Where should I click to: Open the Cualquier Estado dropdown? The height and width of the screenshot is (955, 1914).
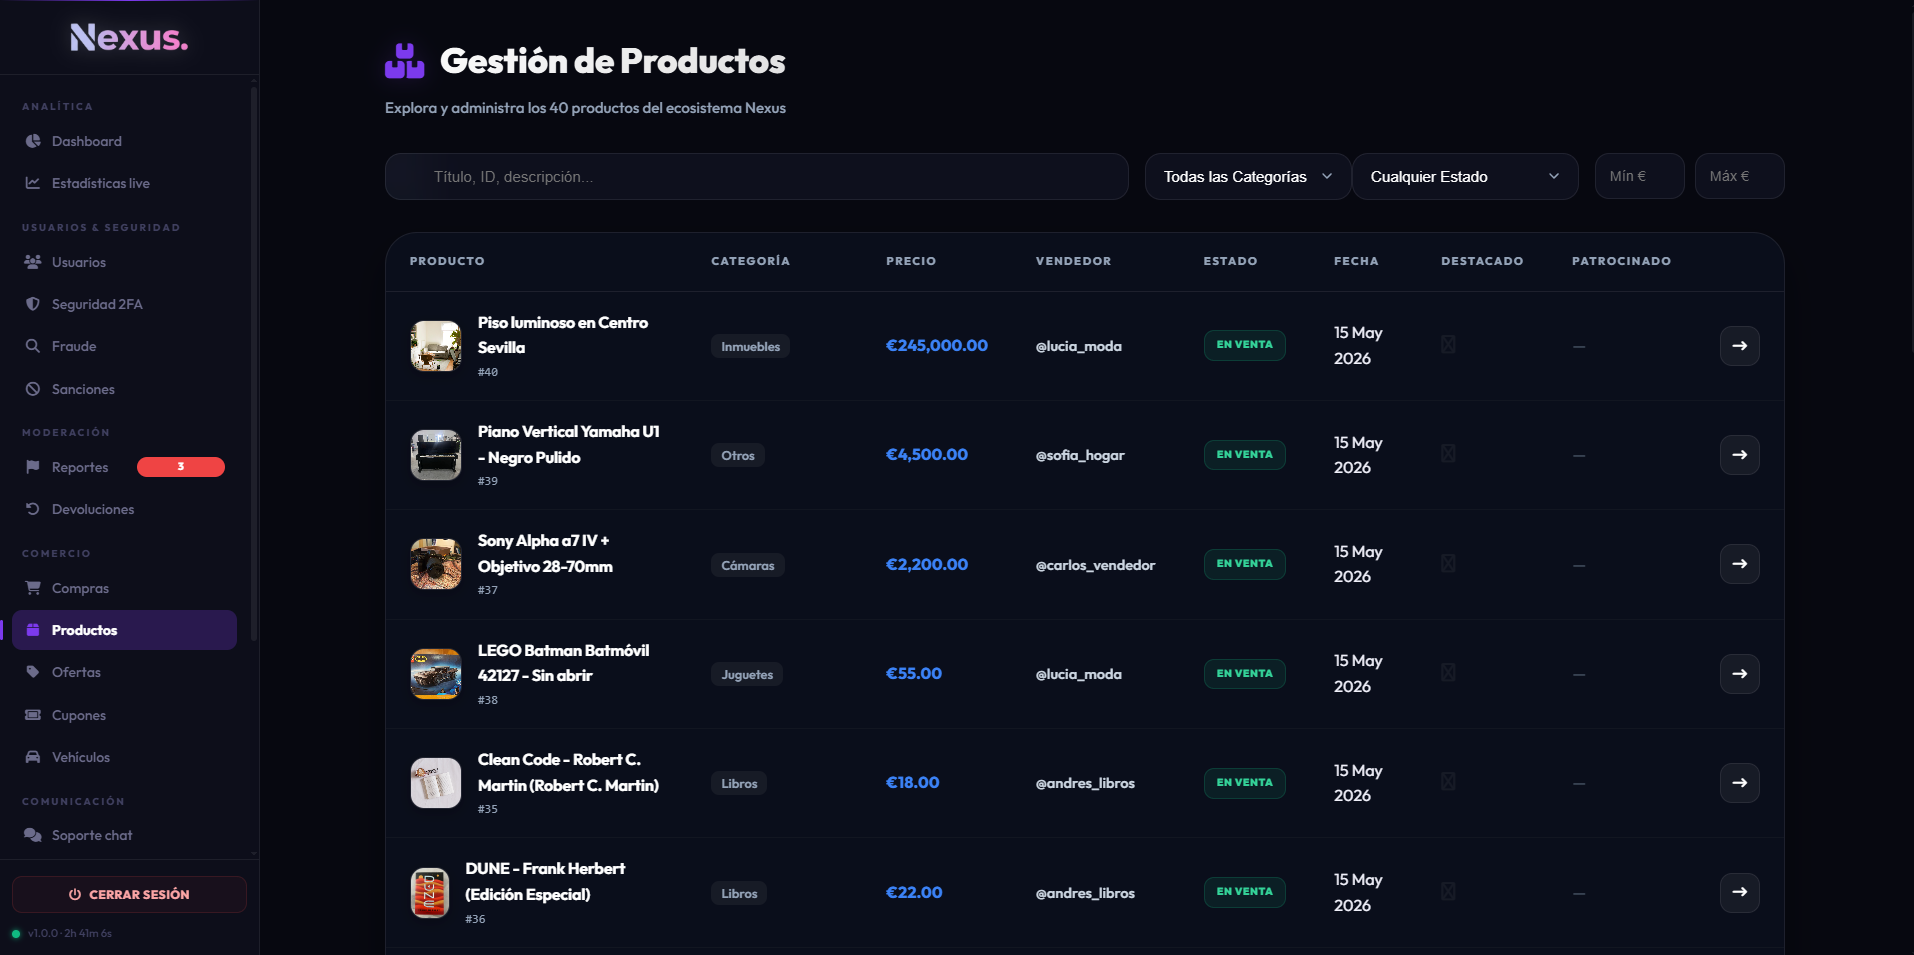(x=1465, y=176)
